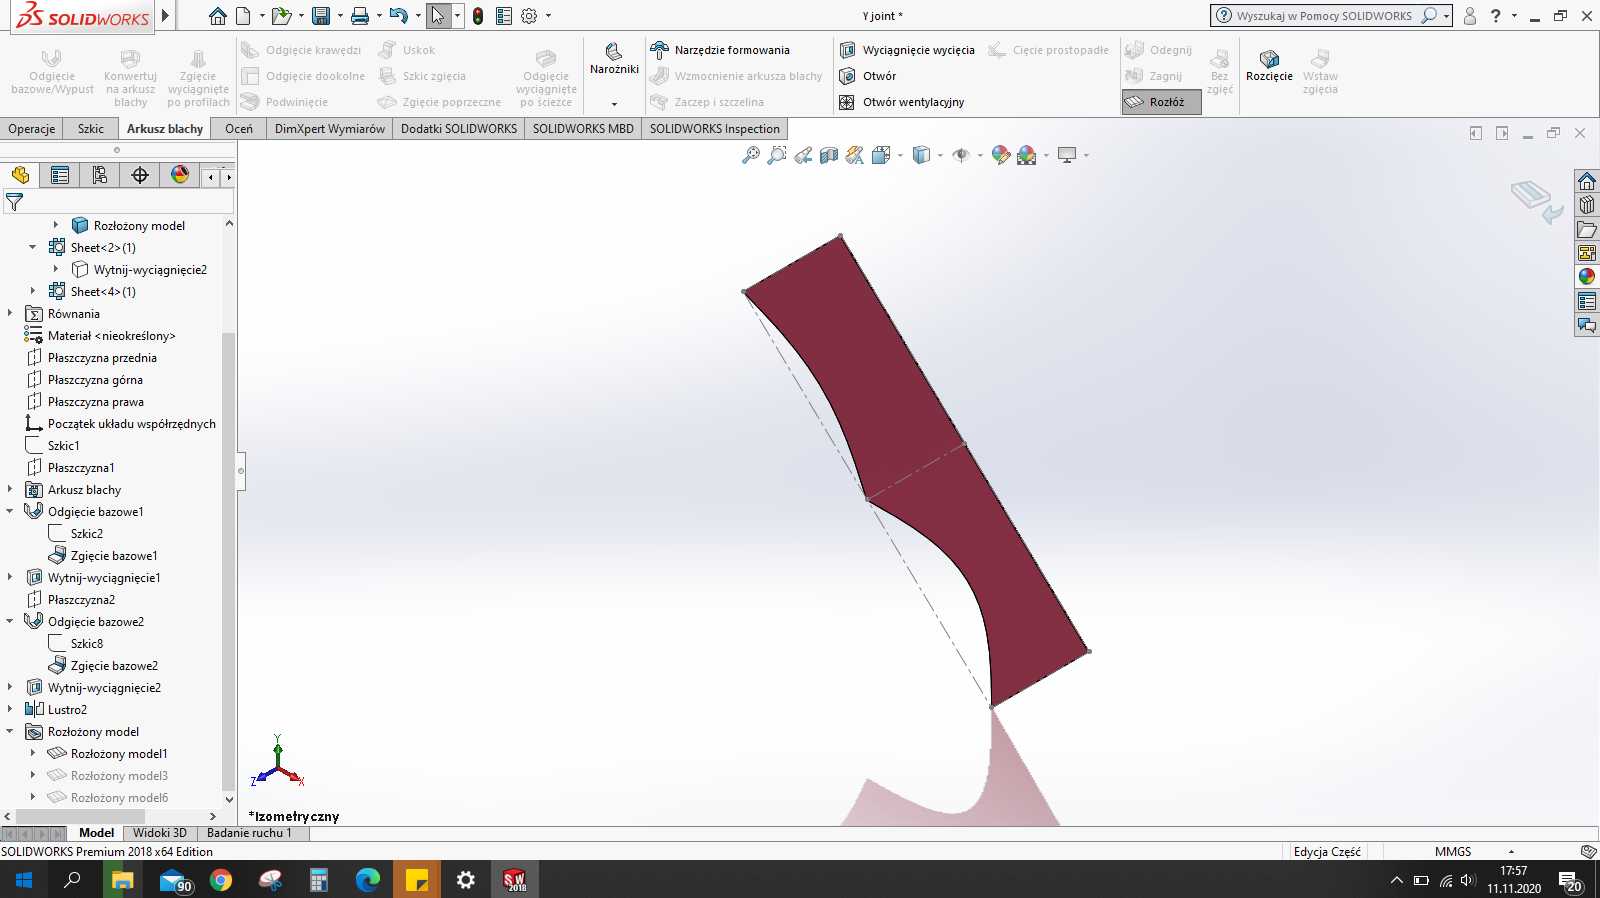1600x898 pixels.
Task: Switch to the SOLIDWORKS MBD tab
Action: click(x=583, y=129)
